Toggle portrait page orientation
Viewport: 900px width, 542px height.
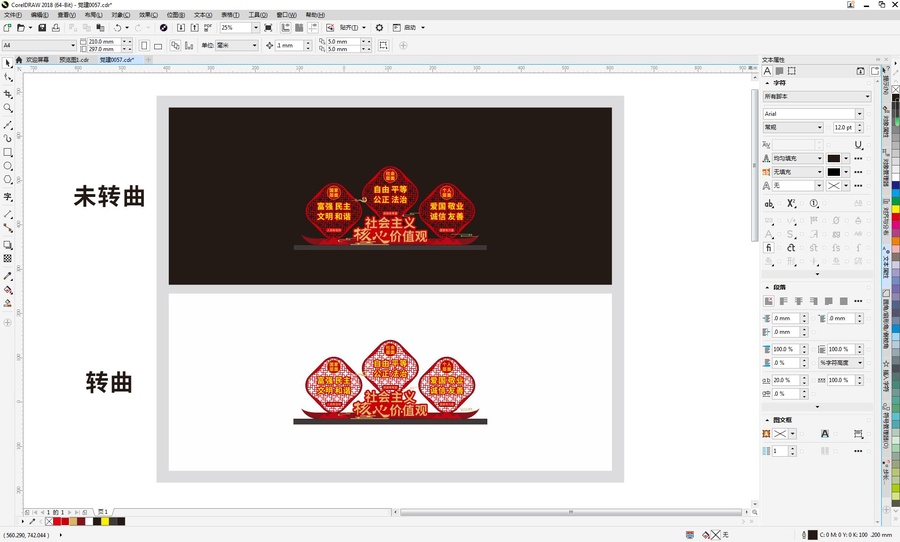pos(144,45)
